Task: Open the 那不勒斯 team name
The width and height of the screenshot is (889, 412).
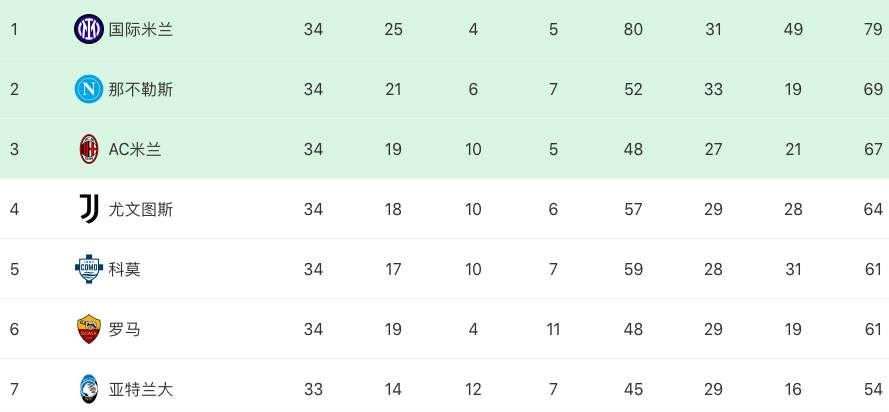Action: [x=141, y=90]
